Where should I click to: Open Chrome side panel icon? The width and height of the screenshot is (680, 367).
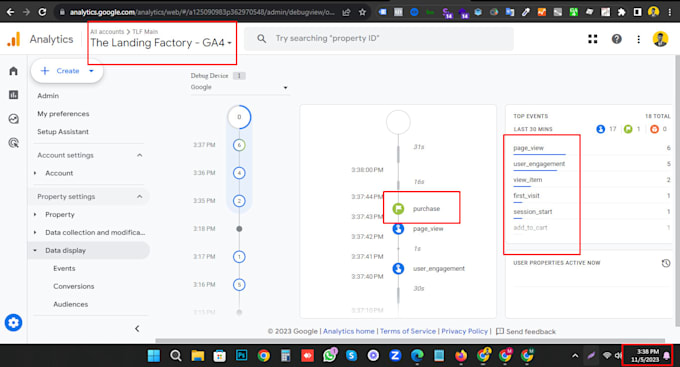[637, 12]
